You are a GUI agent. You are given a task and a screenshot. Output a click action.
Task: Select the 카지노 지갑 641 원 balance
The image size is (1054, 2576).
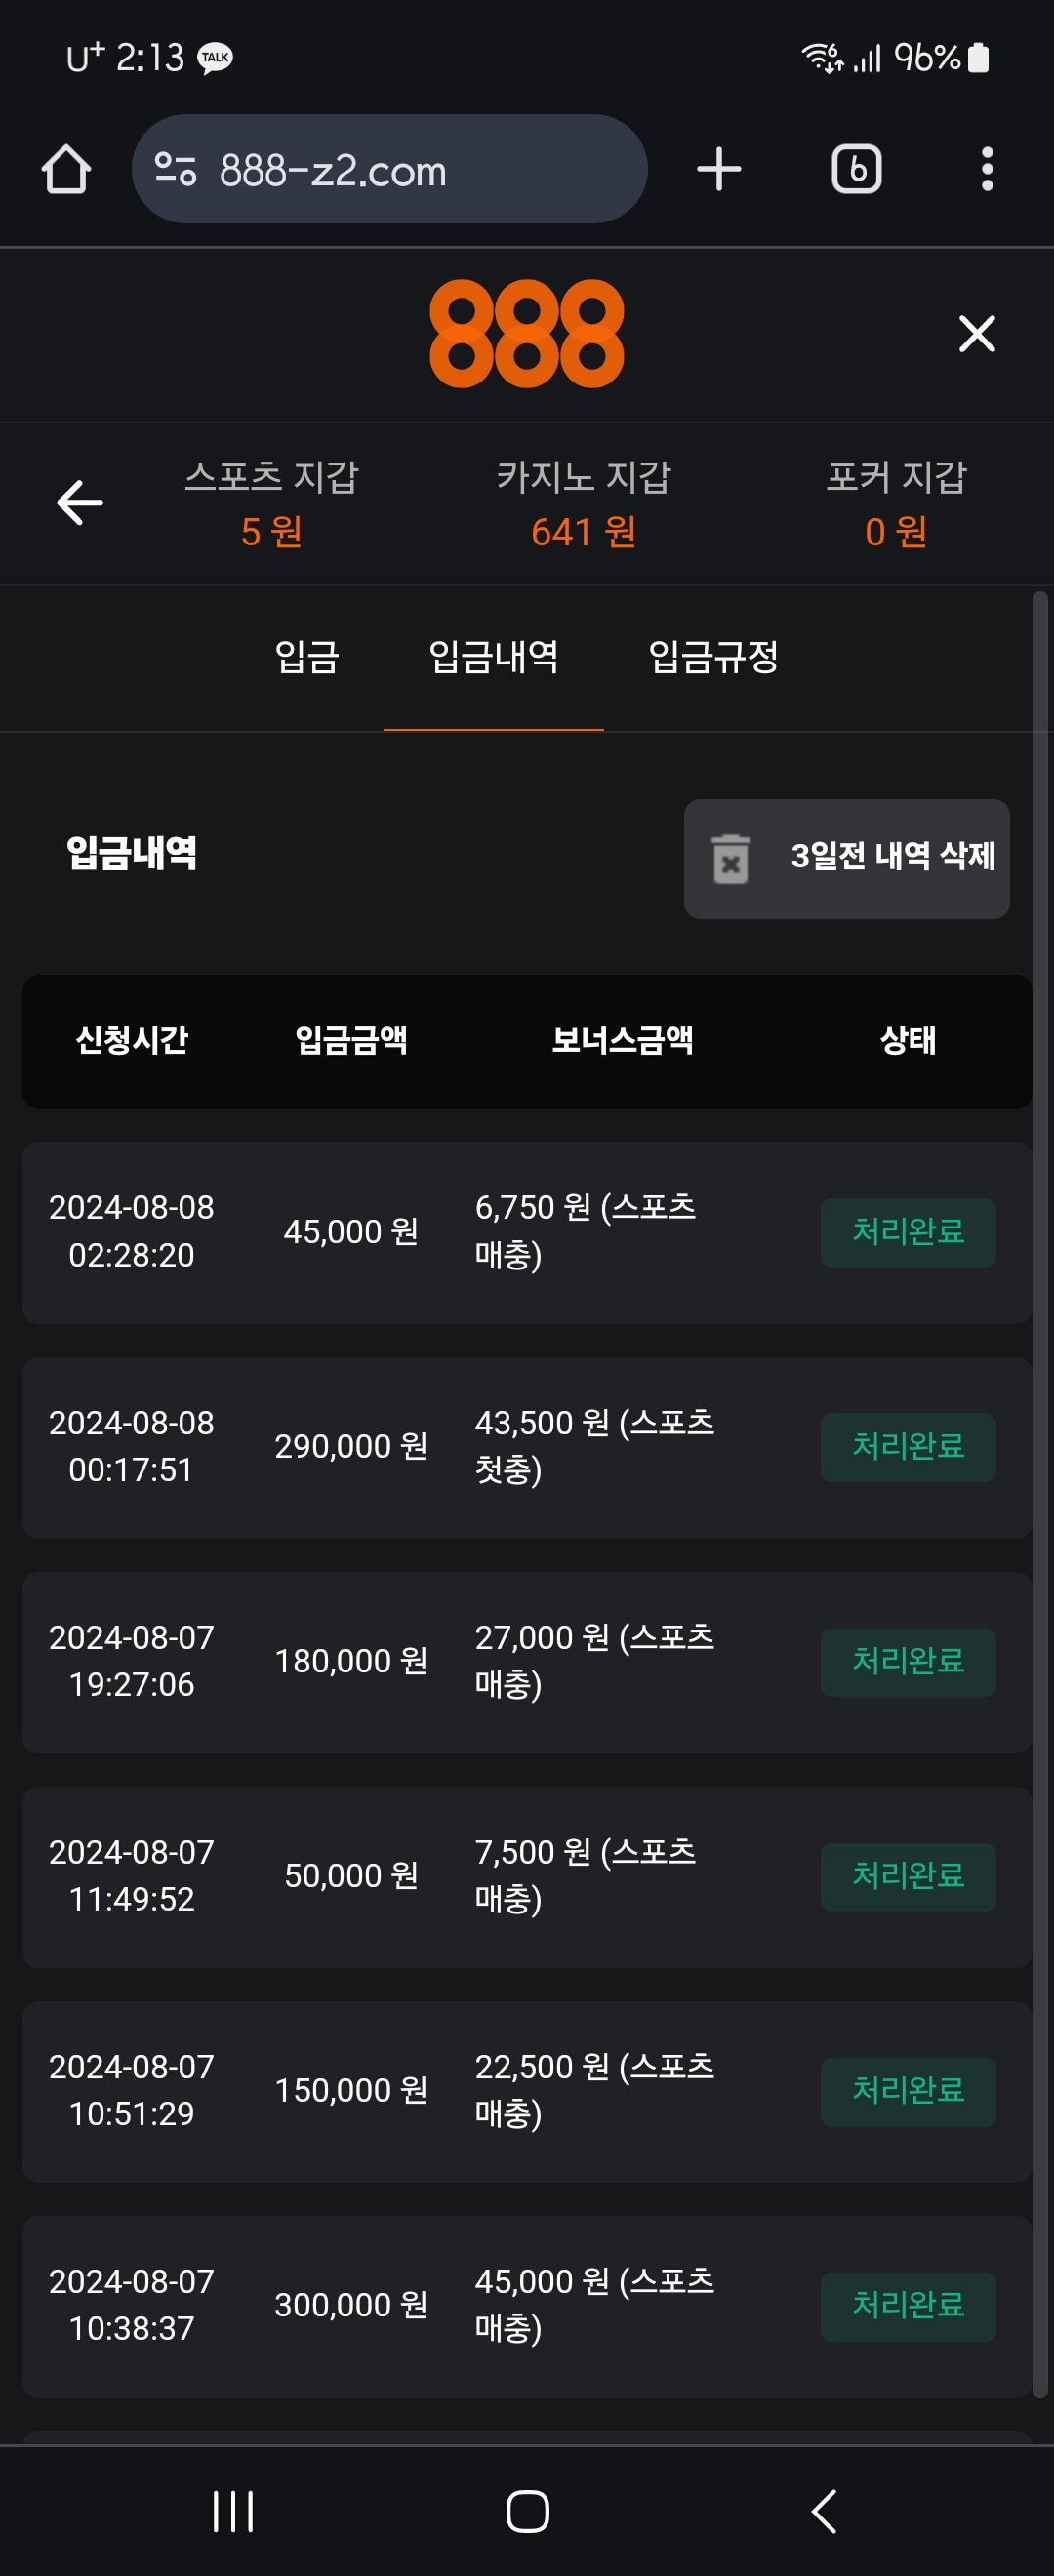(x=583, y=503)
